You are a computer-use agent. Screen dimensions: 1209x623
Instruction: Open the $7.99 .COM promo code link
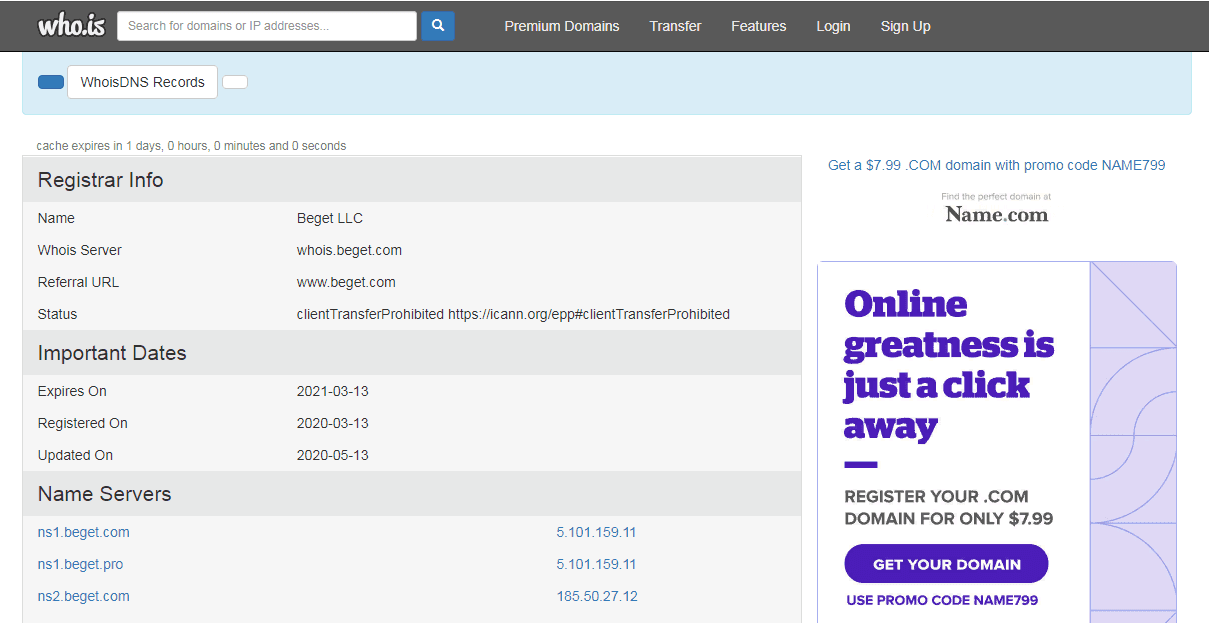(x=996, y=165)
